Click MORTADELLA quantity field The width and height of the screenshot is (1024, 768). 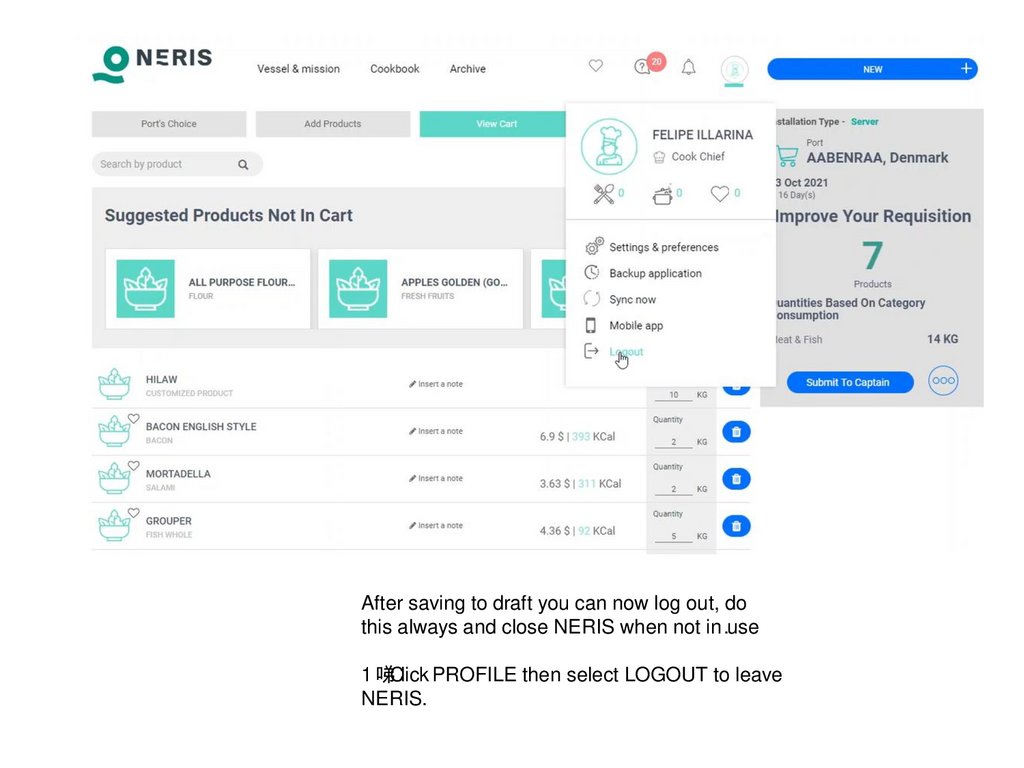click(673, 488)
